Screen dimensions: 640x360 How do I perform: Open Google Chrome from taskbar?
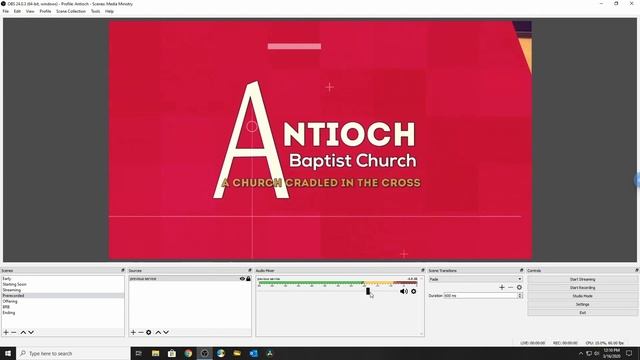pyautogui.click(x=188, y=353)
